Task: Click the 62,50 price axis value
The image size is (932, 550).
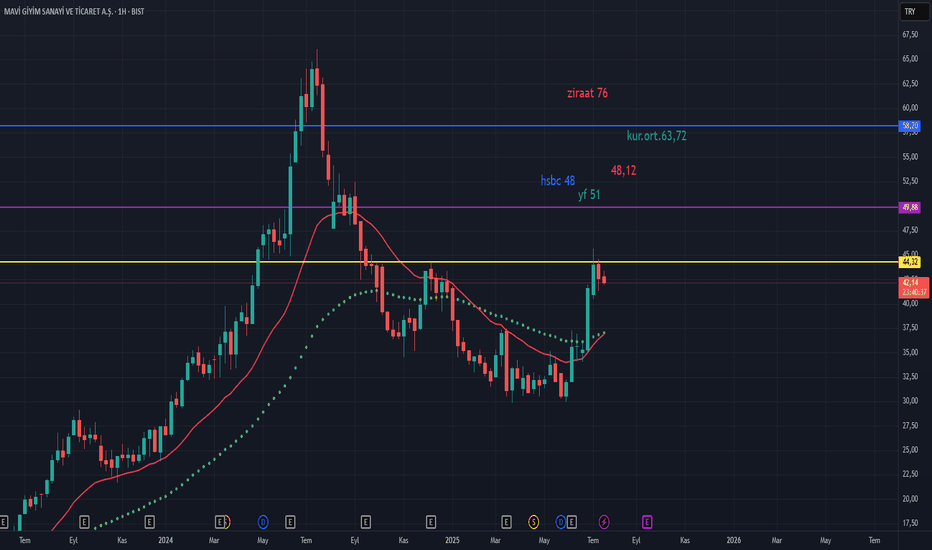Action: click(910, 83)
